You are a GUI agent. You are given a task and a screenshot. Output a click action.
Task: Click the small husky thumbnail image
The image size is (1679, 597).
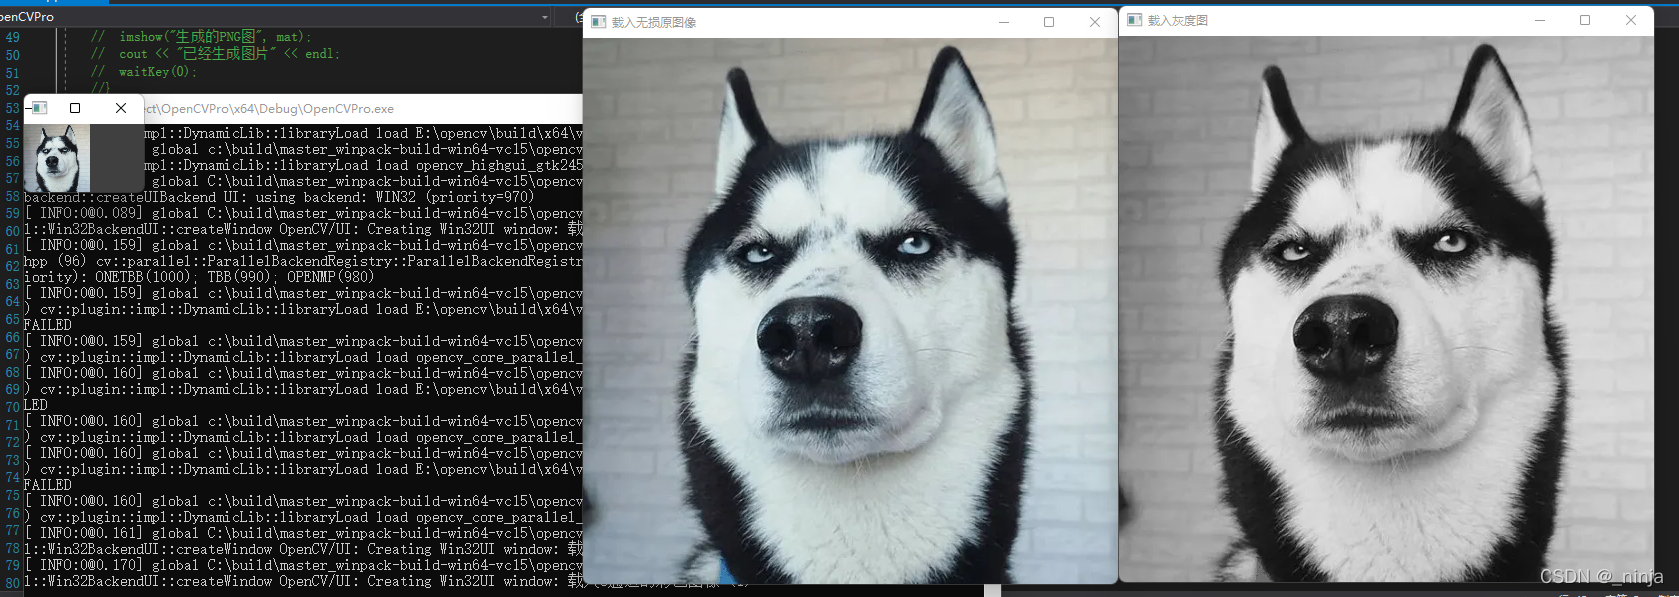point(57,158)
